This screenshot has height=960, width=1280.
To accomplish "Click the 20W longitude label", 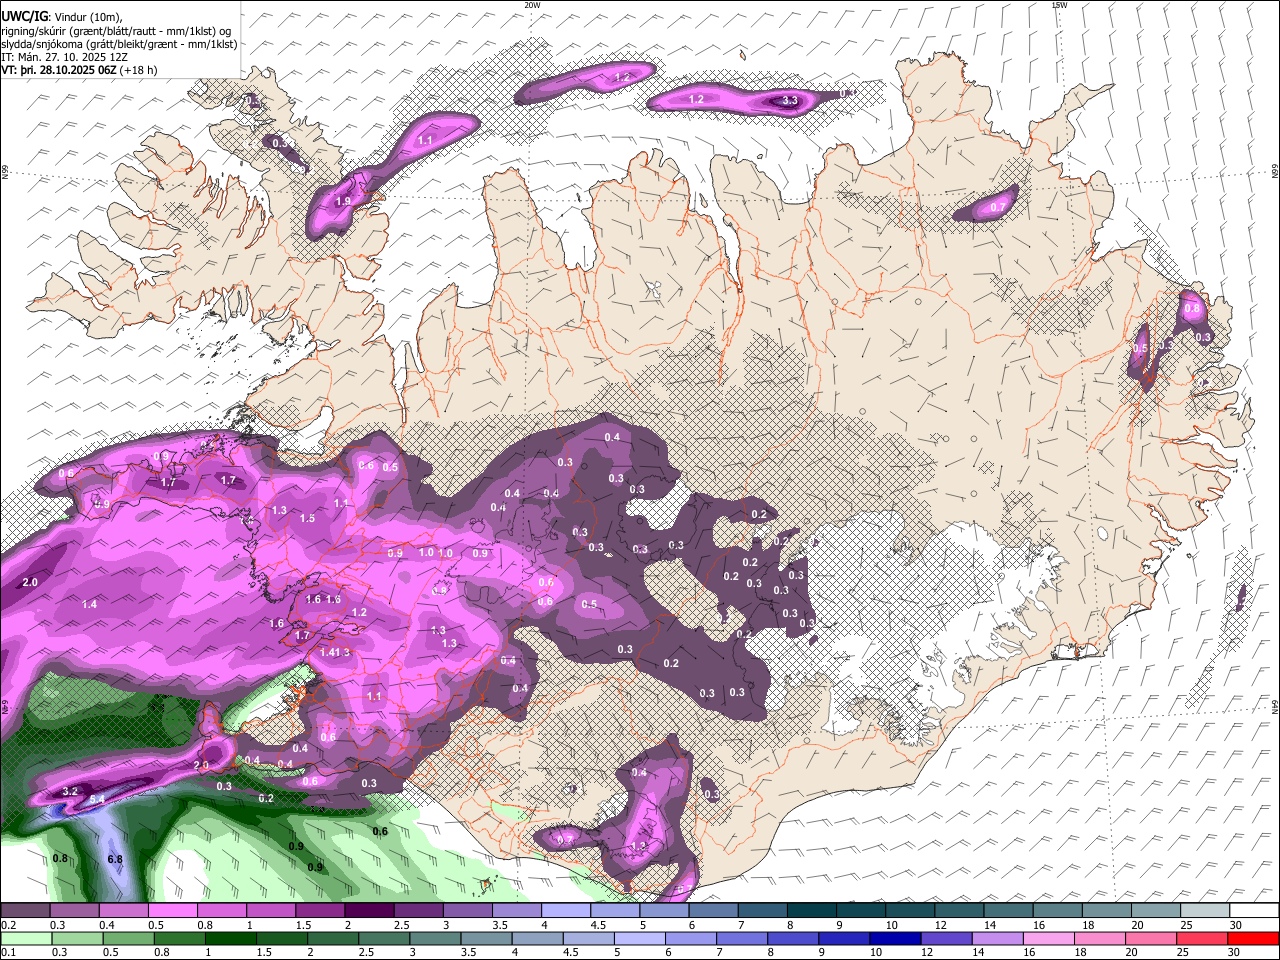I will tap(532, 5).
